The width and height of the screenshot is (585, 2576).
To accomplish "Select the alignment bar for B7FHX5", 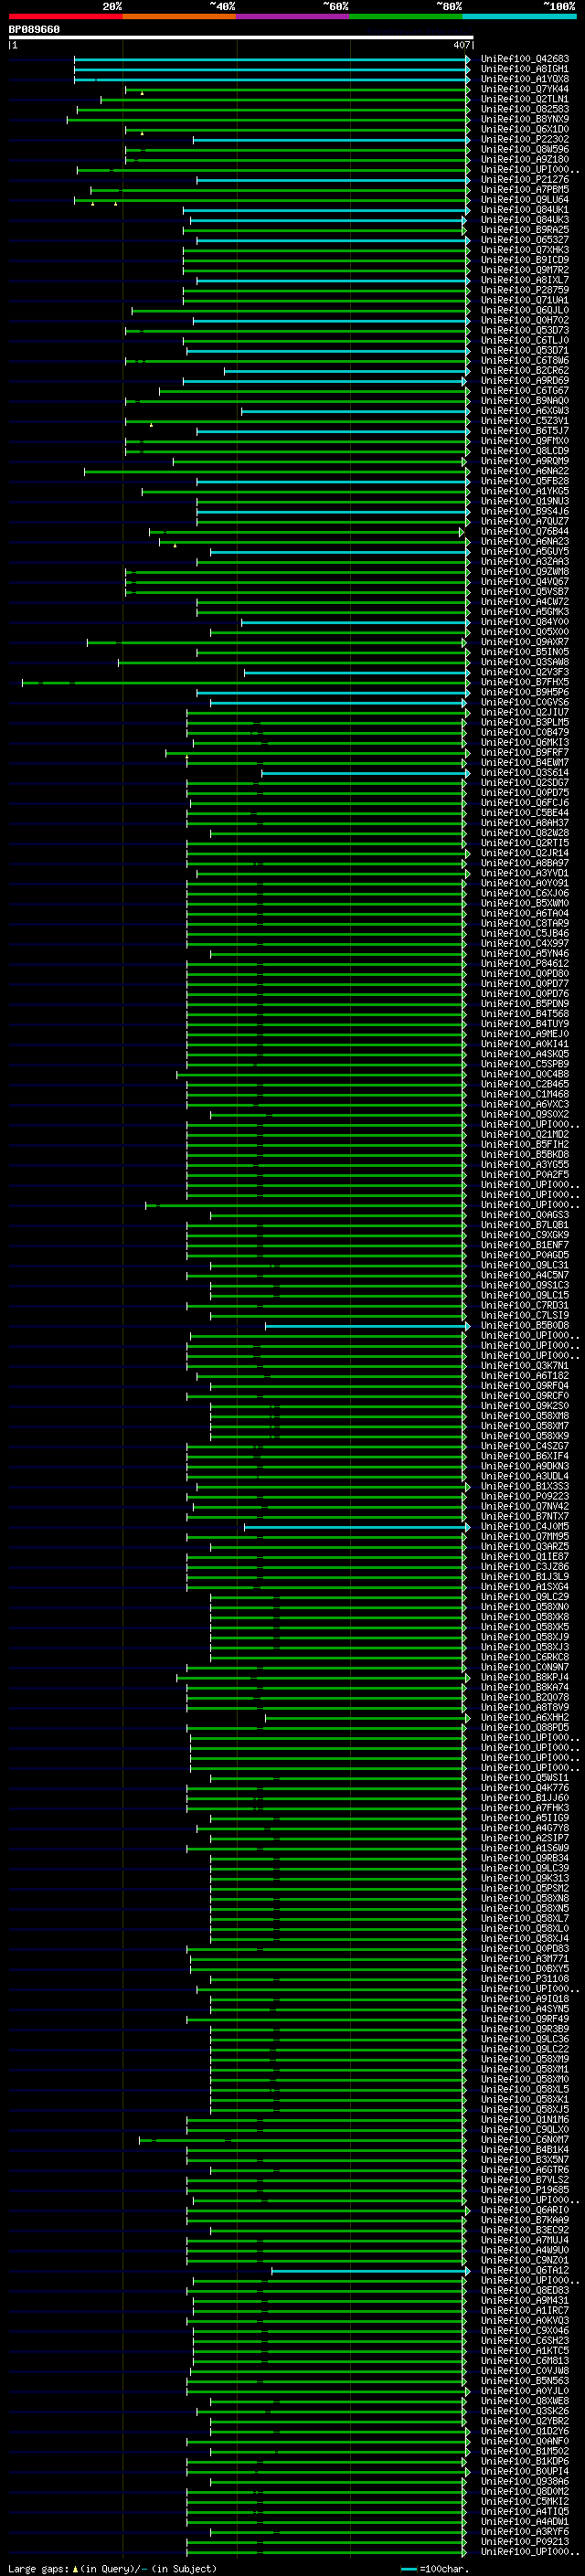I will [246, 682].
